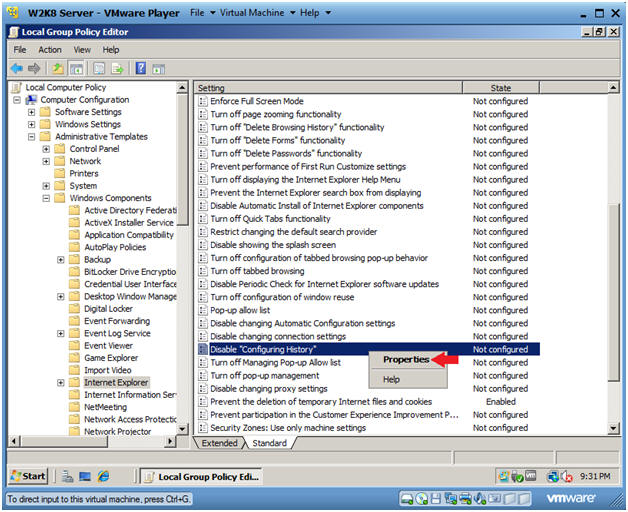The height and width of the screenshot is (512, 628).
Task: Click the Start button
Action: pyautogui.click(x=28, y=476)
